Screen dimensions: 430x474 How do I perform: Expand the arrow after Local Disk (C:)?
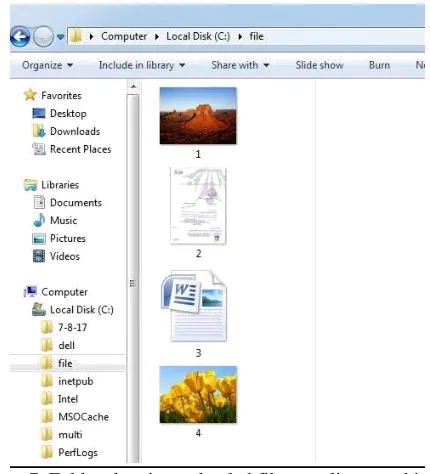240,36
